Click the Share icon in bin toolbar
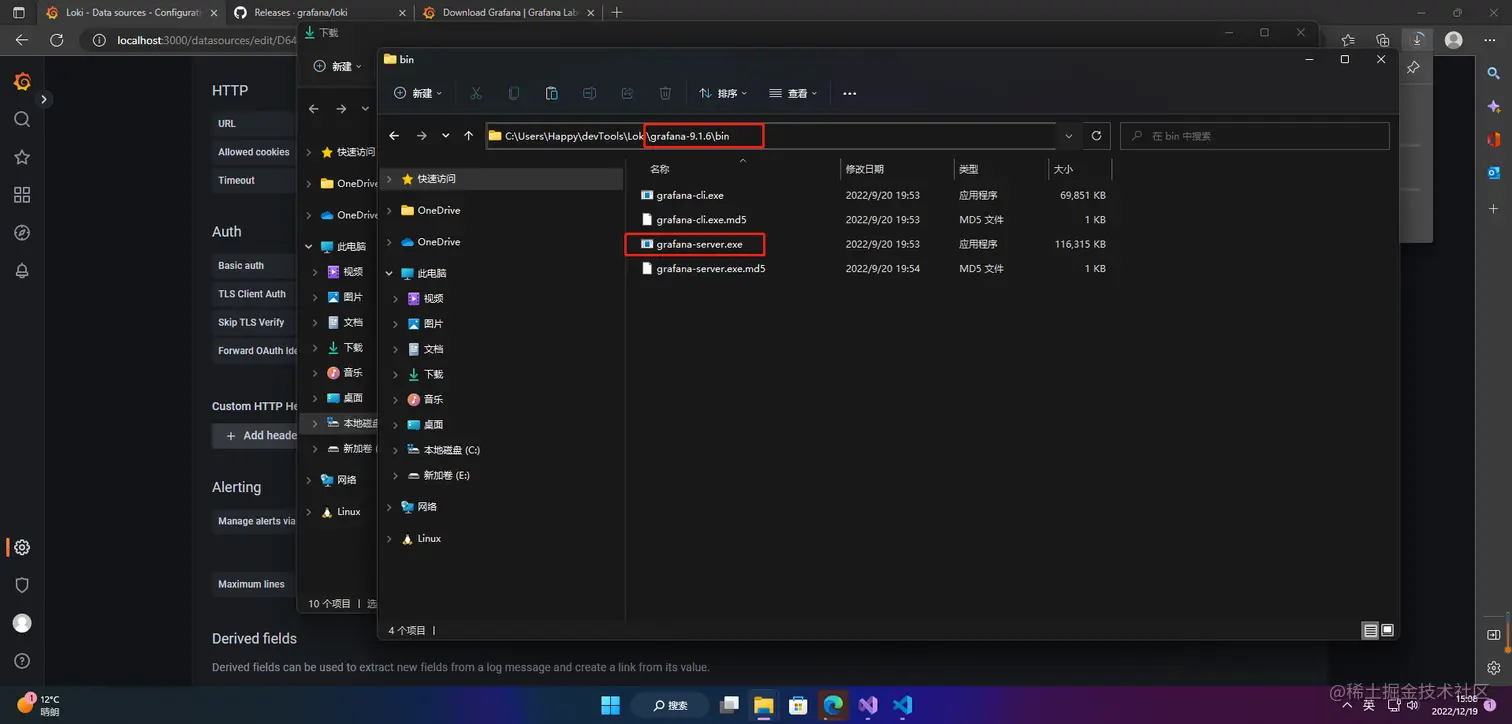 point(627,93)
